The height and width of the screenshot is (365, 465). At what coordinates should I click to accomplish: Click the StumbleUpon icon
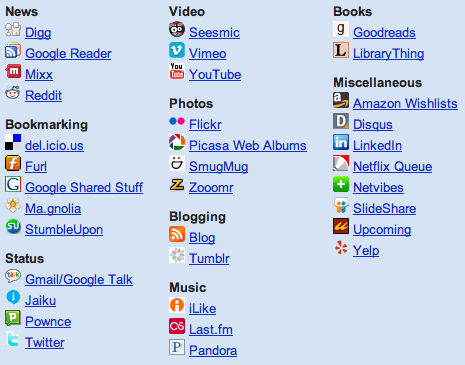[13, 227]
